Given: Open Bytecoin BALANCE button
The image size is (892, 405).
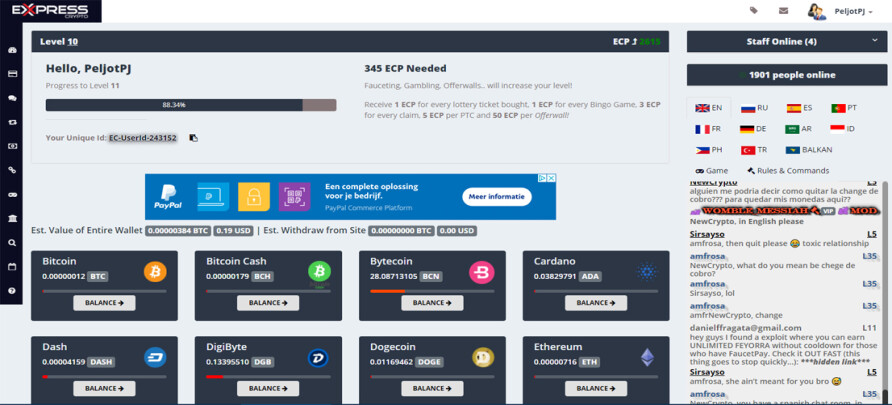Looking at the screenshot, I should [432, 303].
